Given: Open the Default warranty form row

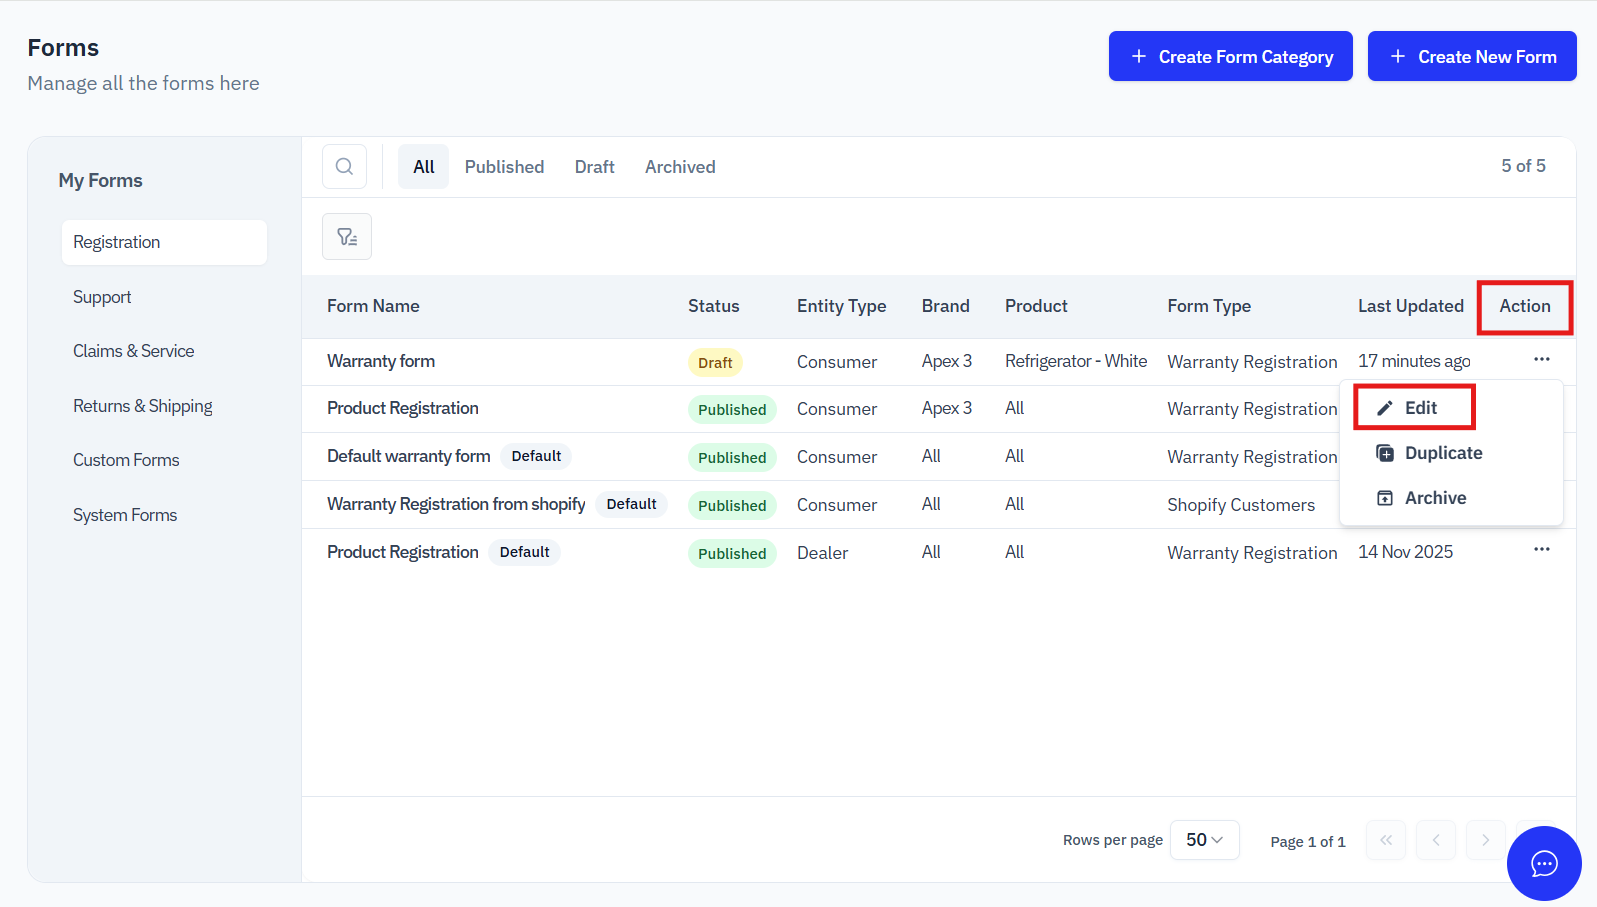Looking at the screenshot, I should 938,457.
